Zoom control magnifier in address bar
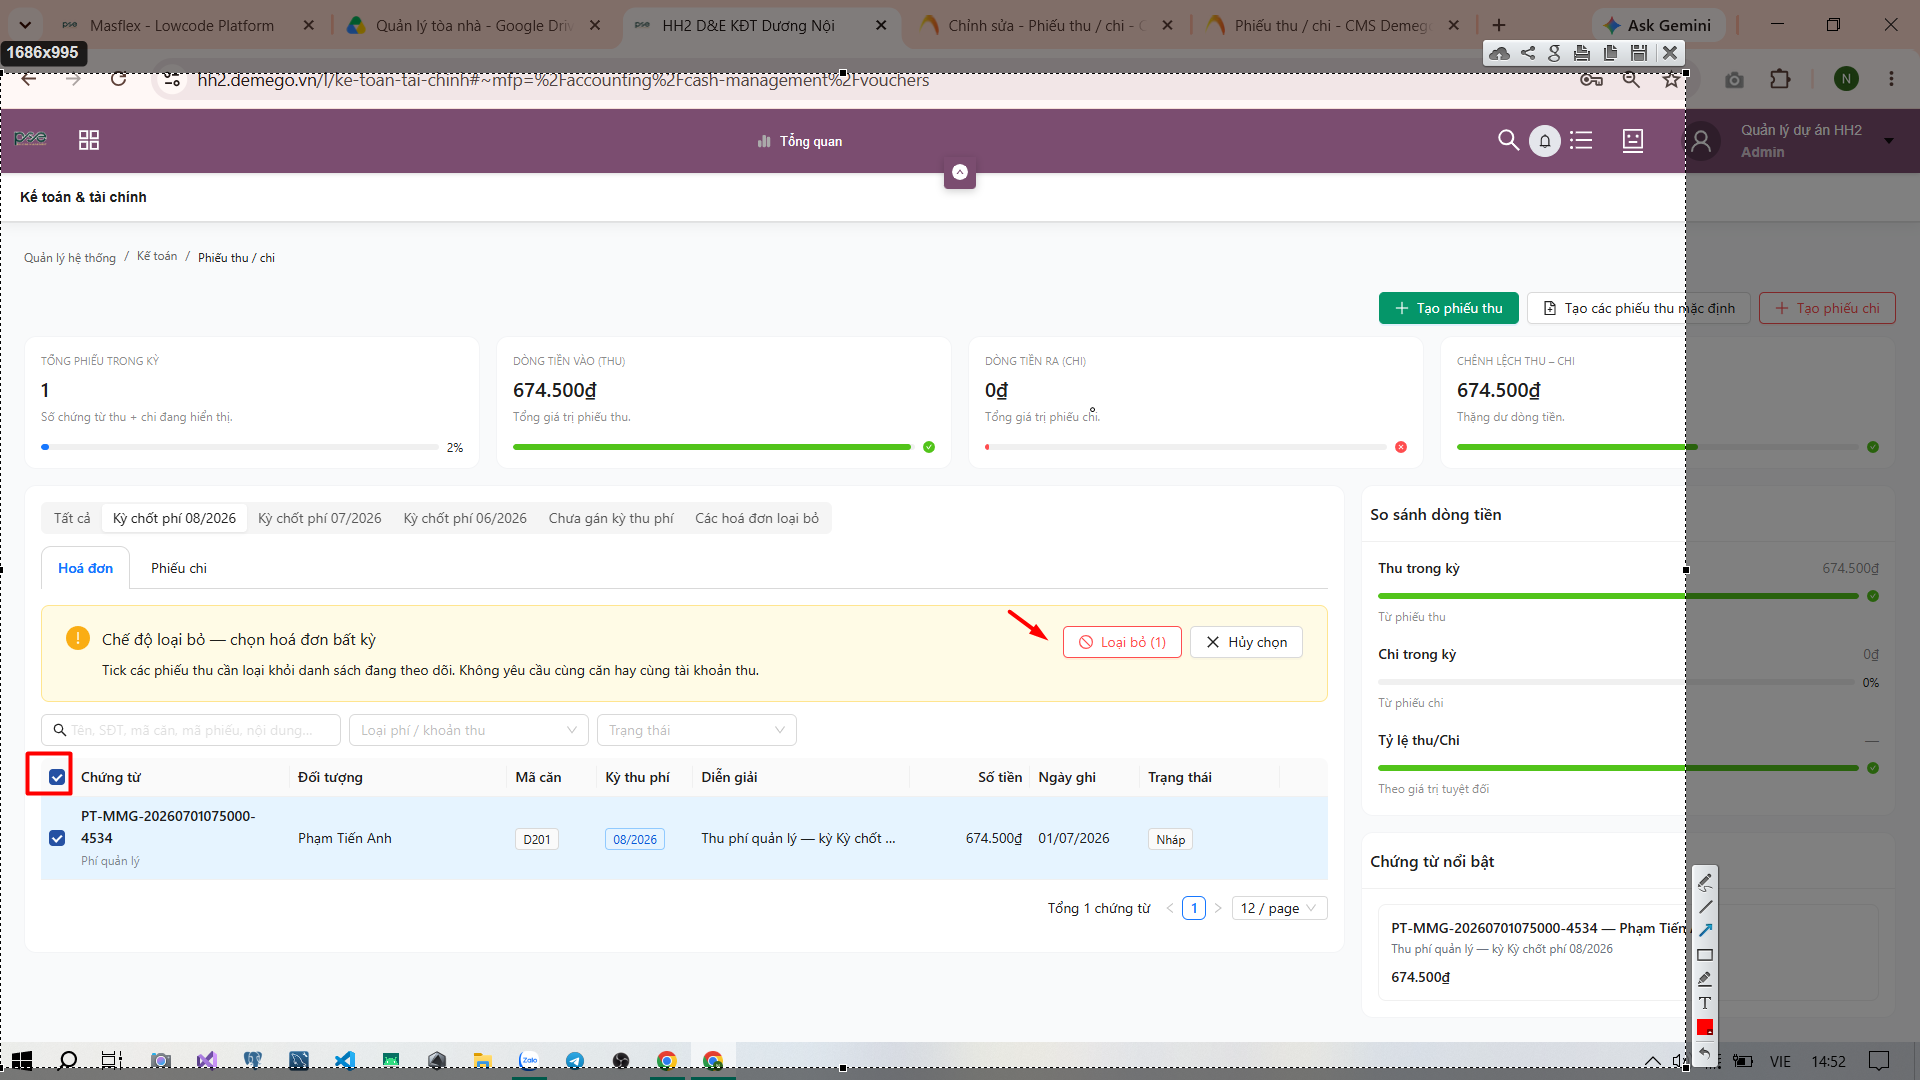 pyautogui.click(x=1631, y=80)
